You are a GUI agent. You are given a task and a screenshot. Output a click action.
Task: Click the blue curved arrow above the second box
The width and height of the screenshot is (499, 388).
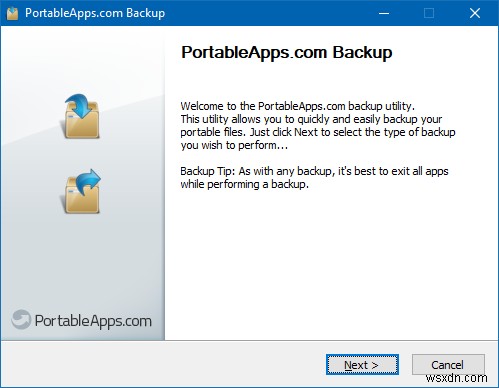(88, 182)
